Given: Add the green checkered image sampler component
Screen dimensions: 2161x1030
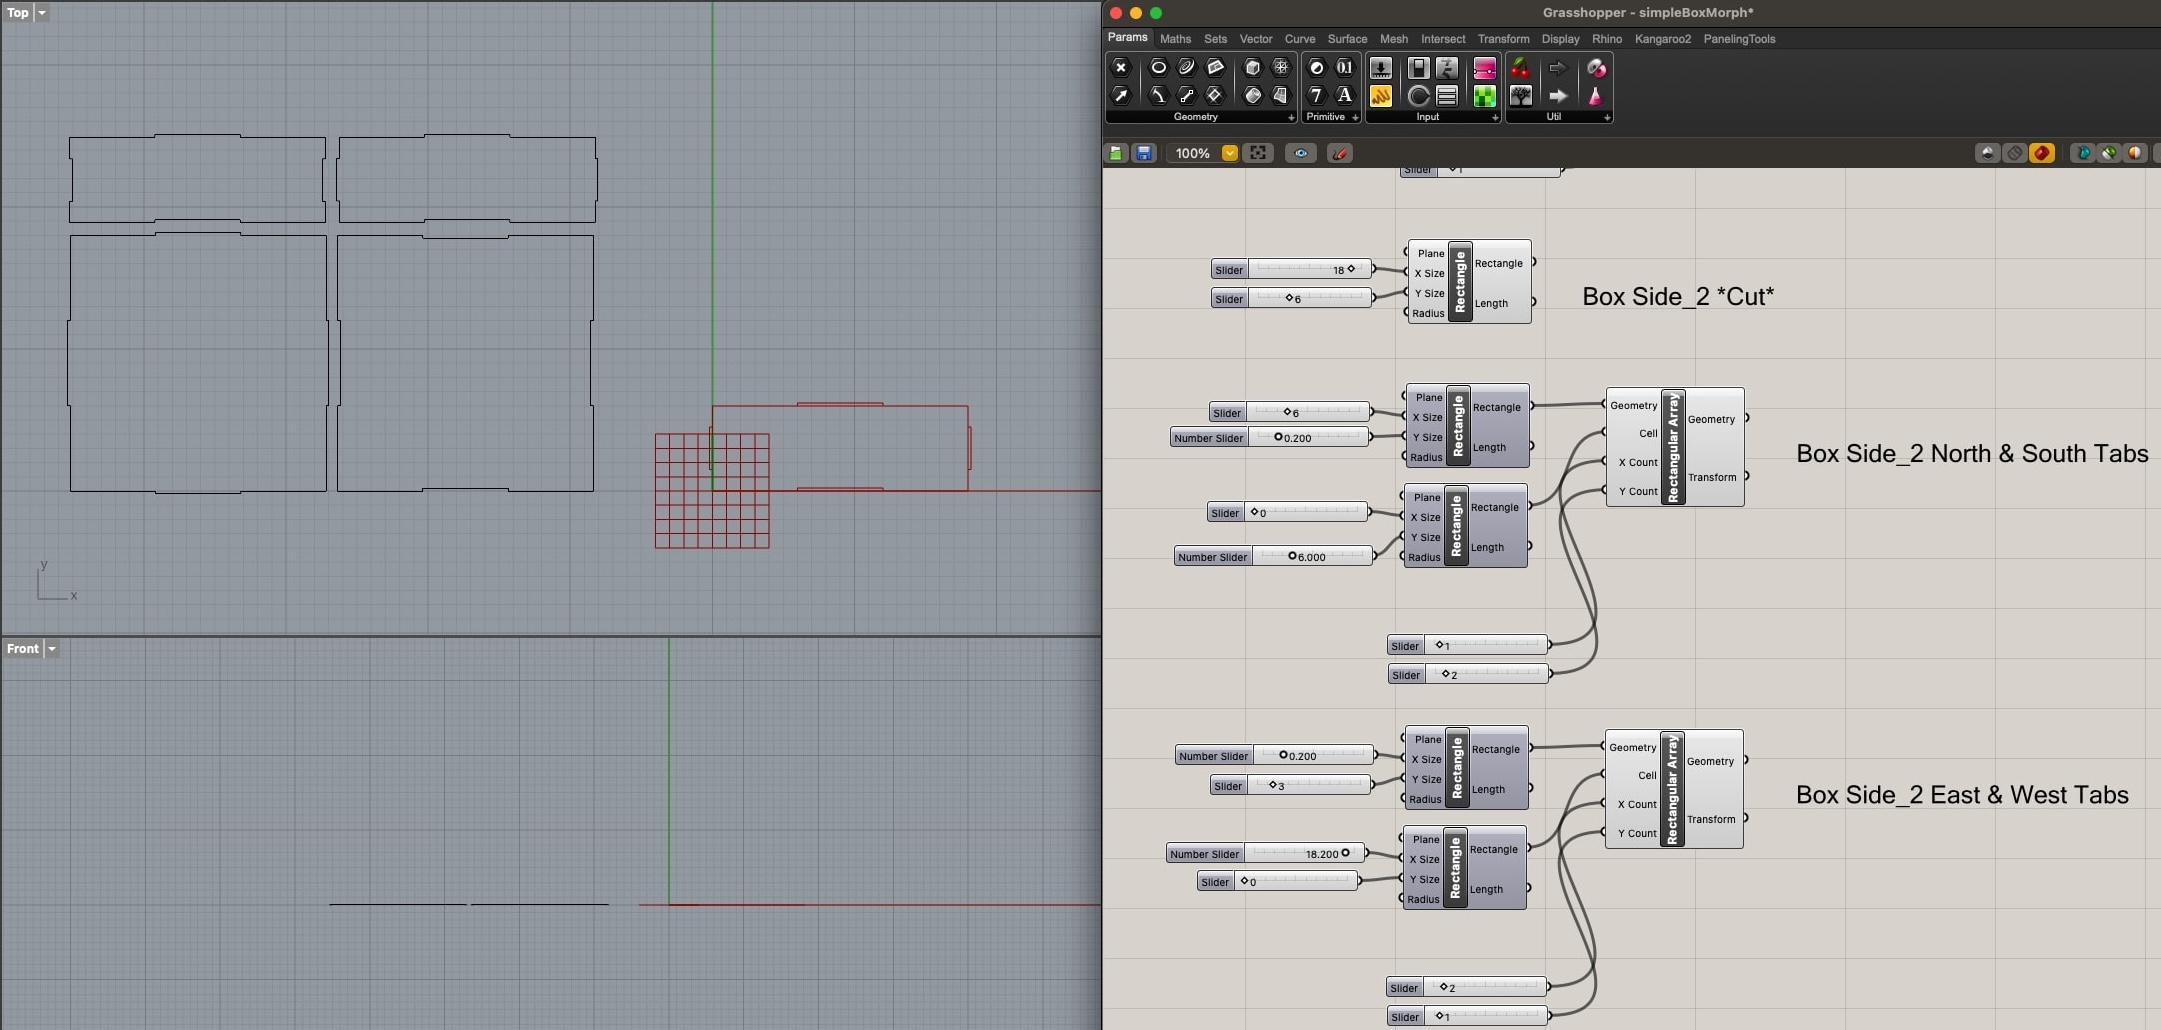Looking at the screenshot, I should (1485, 96).
